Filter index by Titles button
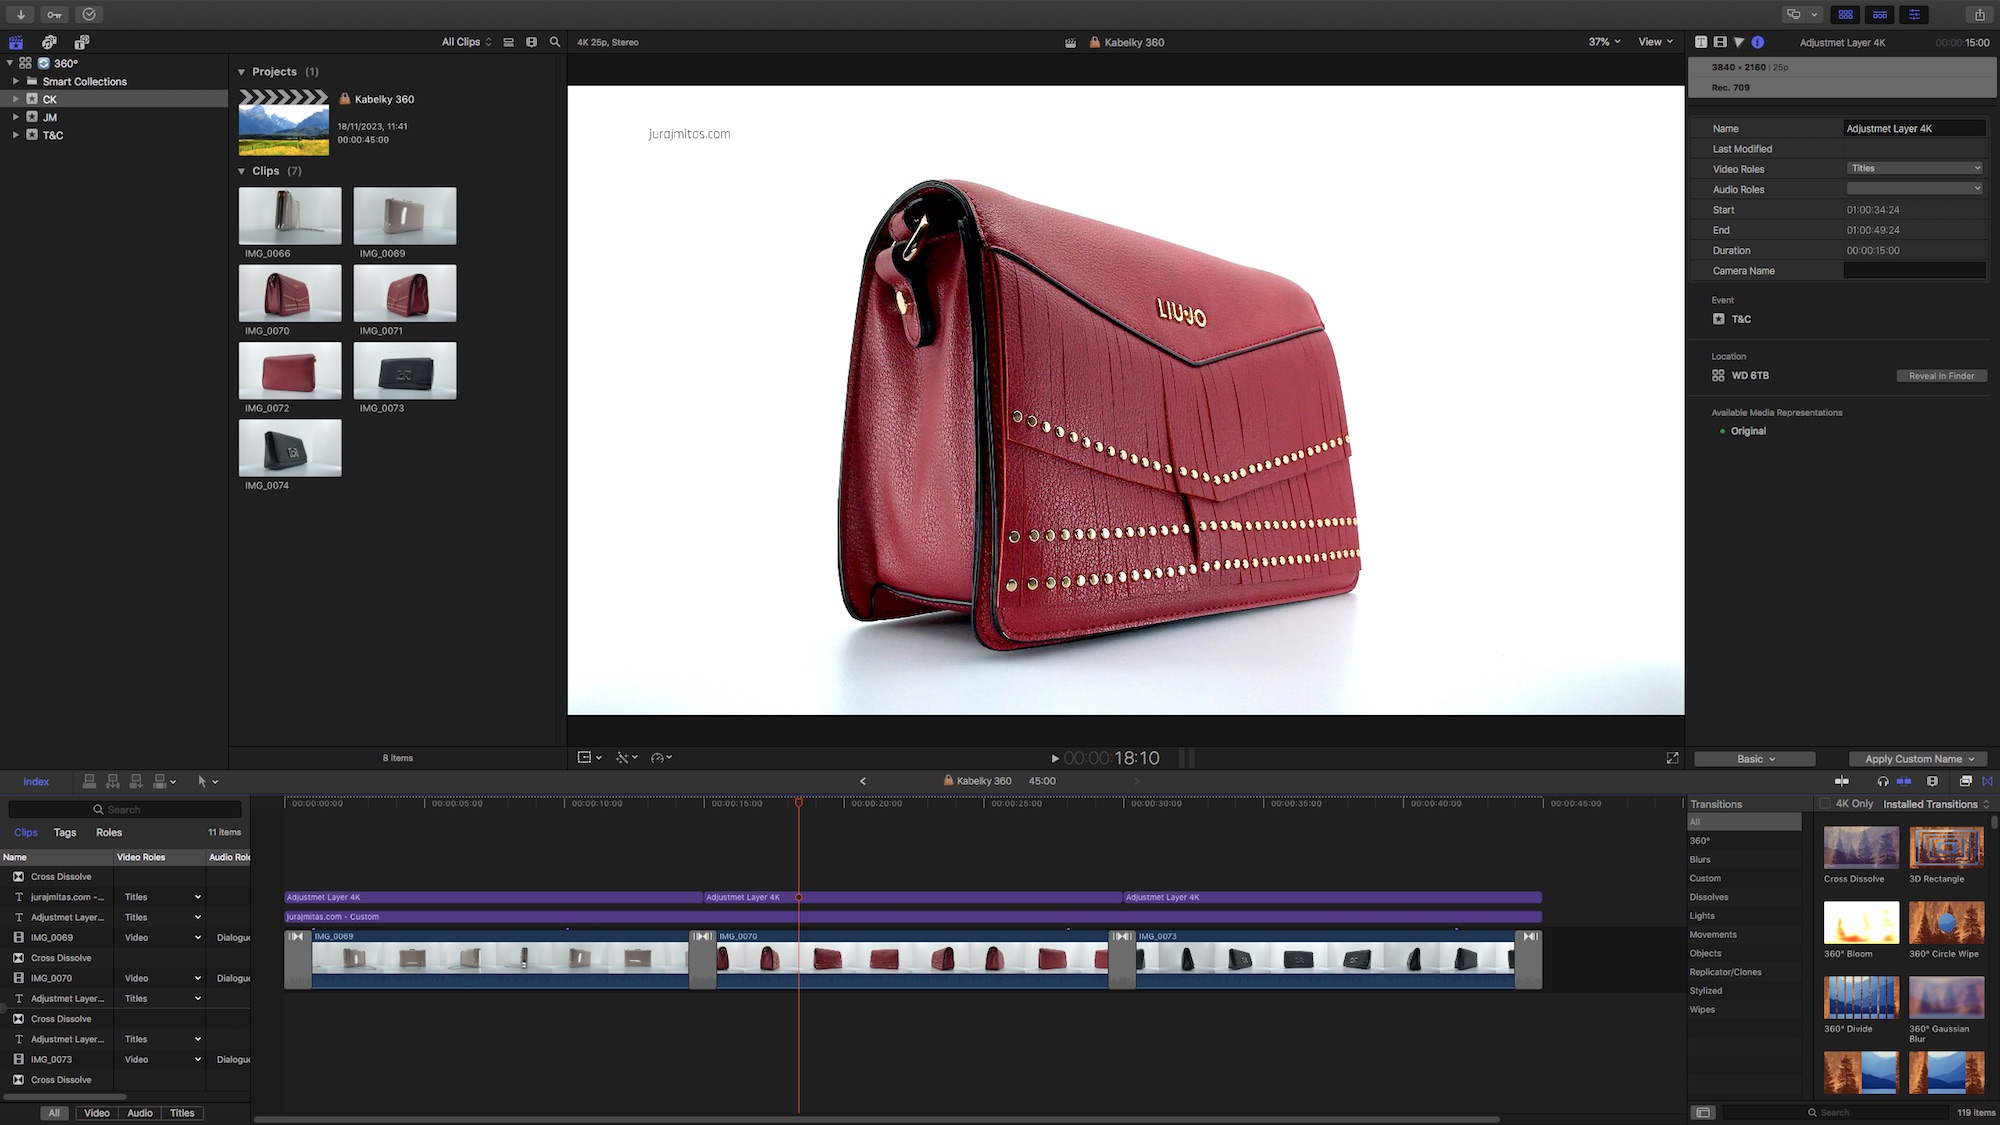Screen dimensions: 2000x1125 [182, 1113]
